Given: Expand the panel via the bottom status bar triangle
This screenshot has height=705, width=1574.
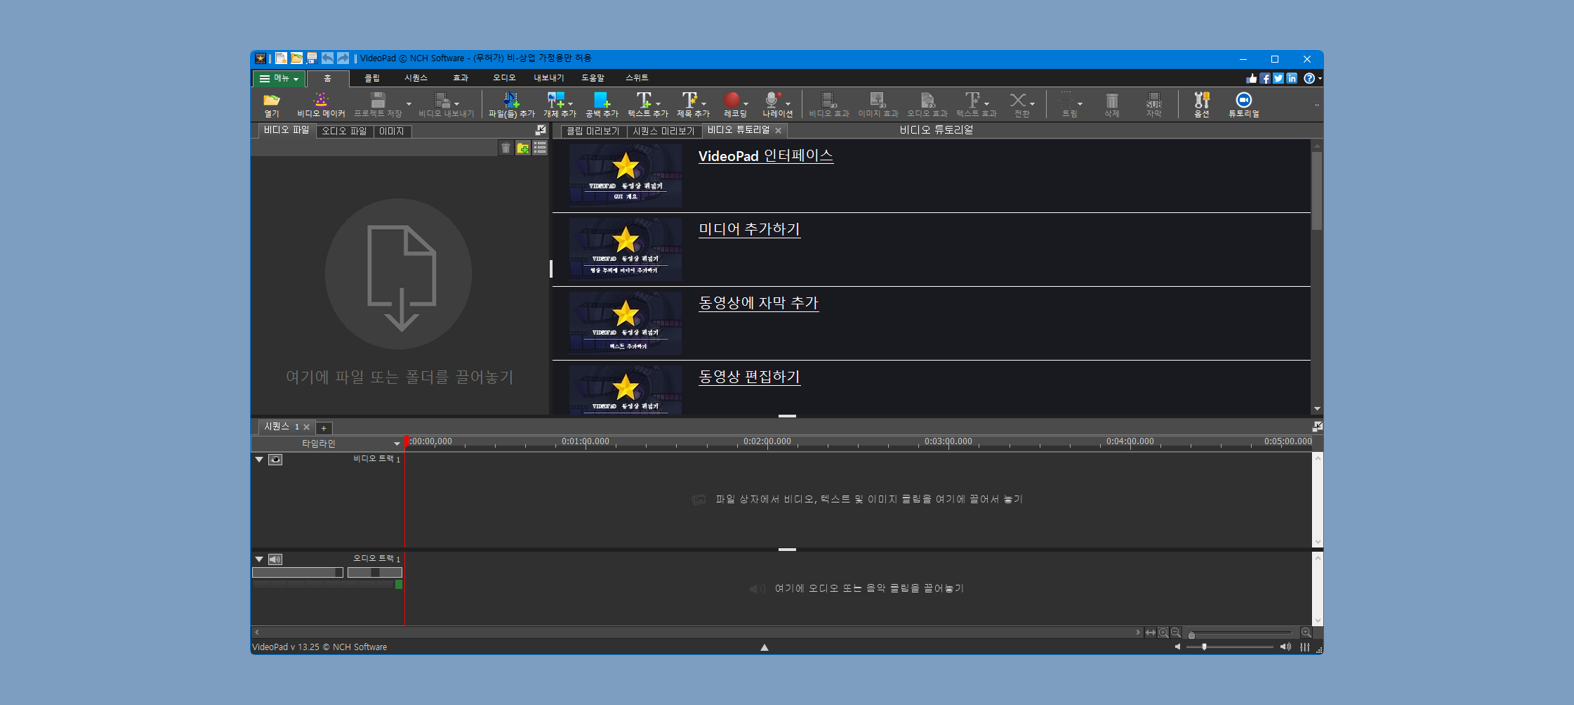Looking at the screenshot, I should point(764,648).
